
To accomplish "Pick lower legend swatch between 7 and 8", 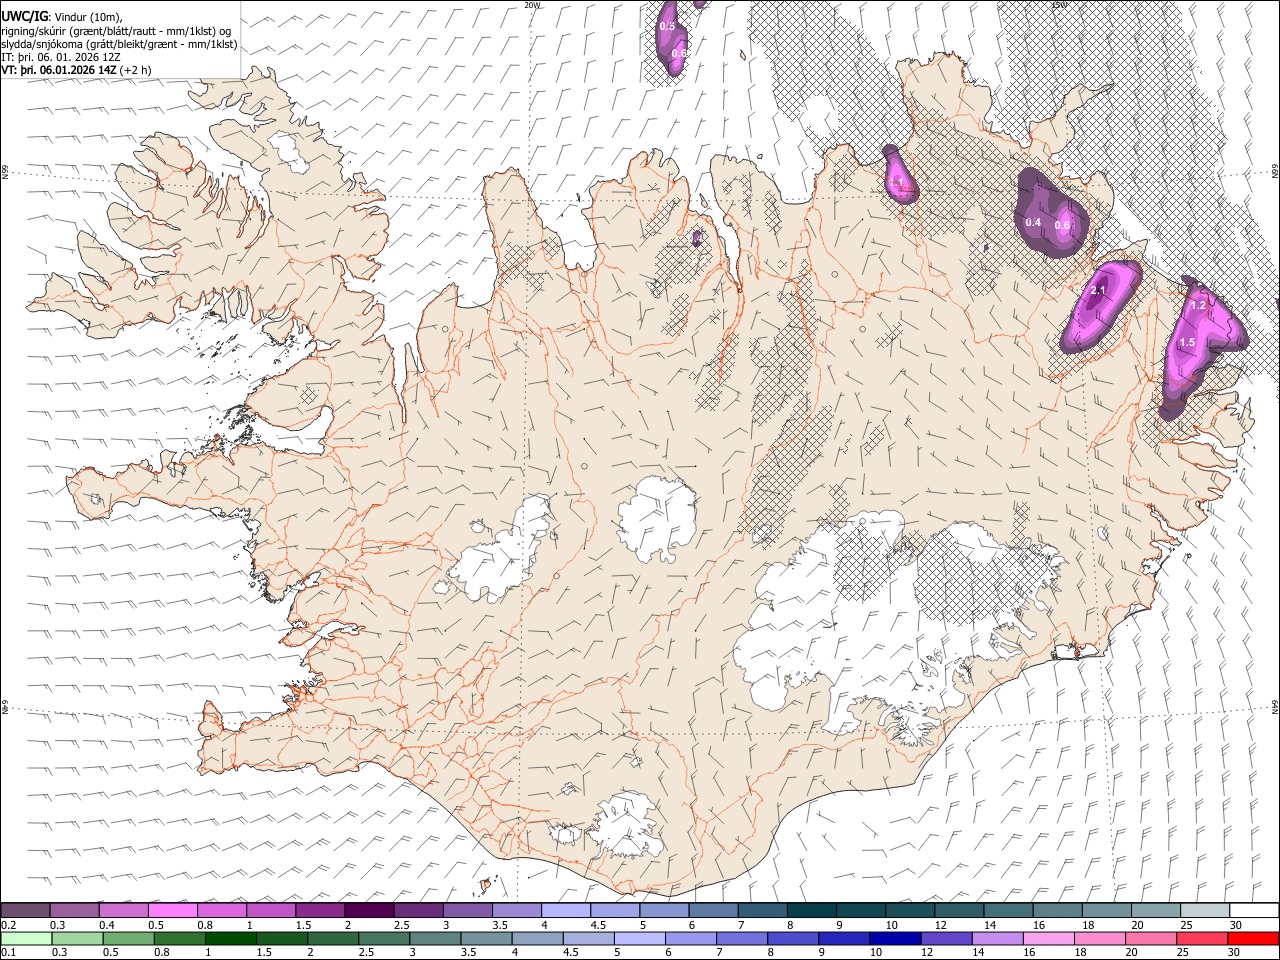I will [x=741, y=938].
